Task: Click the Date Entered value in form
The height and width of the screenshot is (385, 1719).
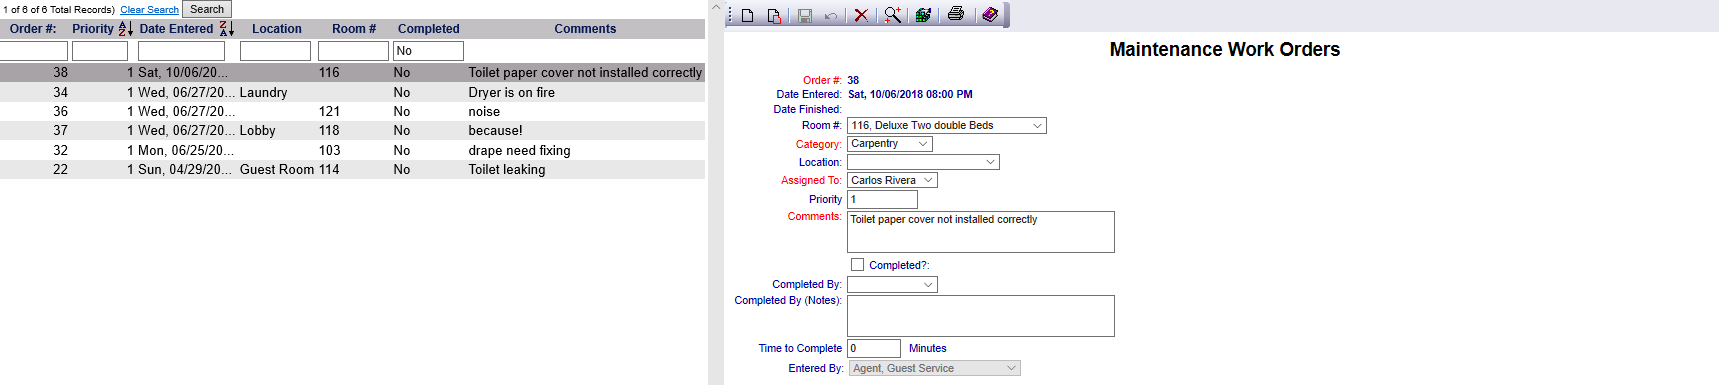Action: 910,94
